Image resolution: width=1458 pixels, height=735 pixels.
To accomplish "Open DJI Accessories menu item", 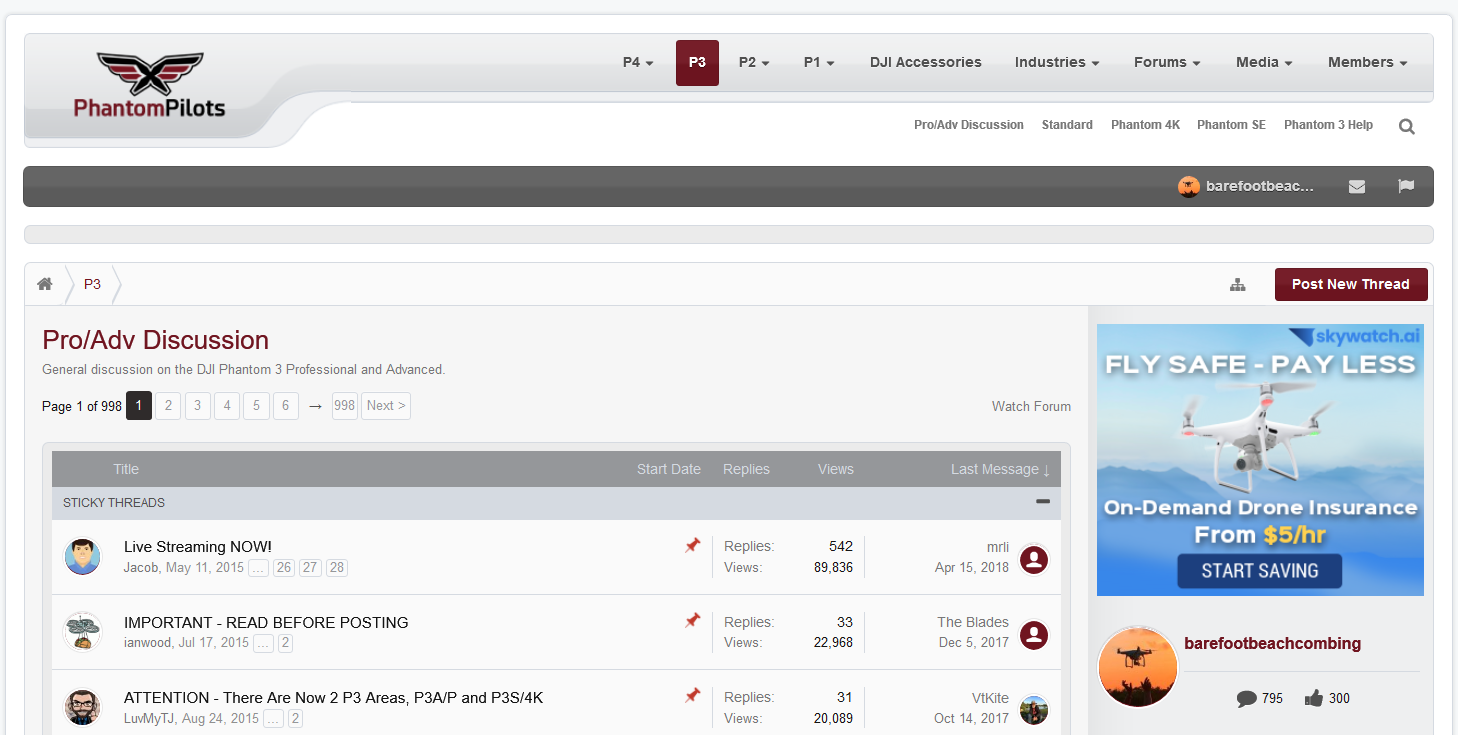I will pyautogui.click(x=926, y=62).
